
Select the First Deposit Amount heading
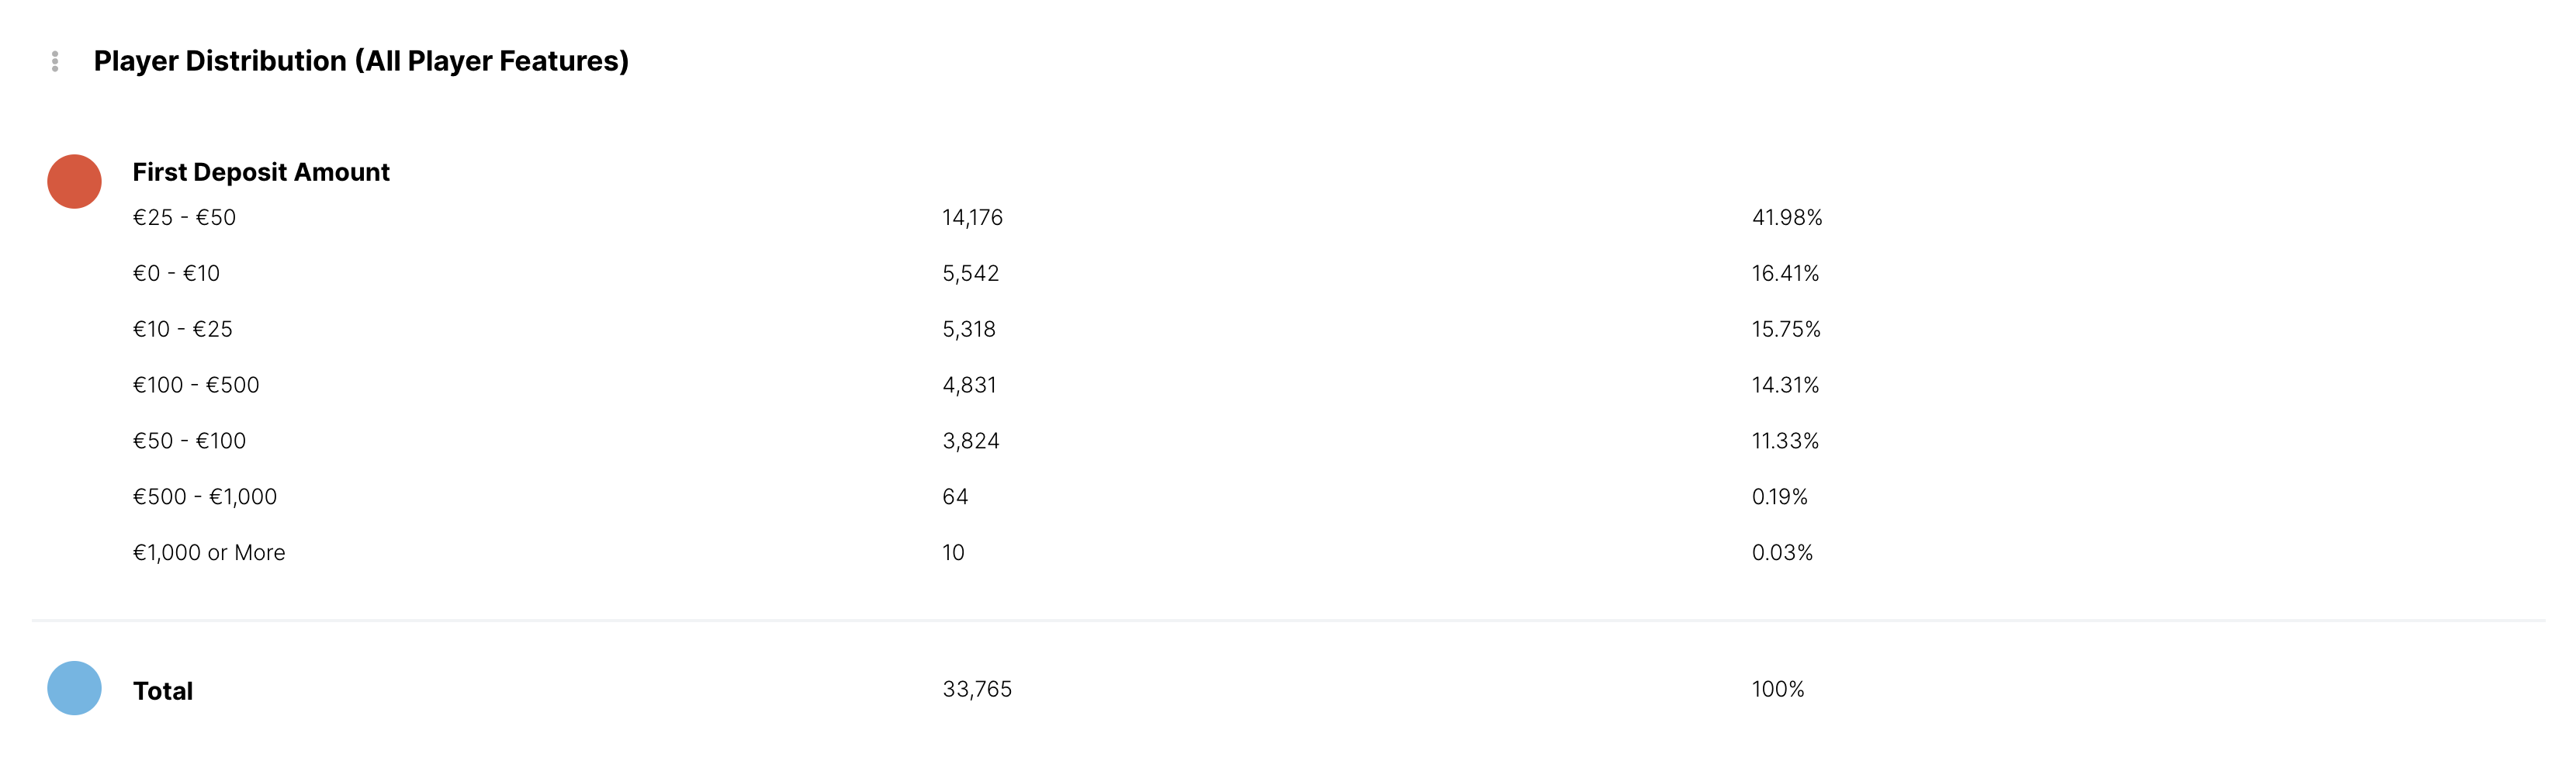[261, 172]
